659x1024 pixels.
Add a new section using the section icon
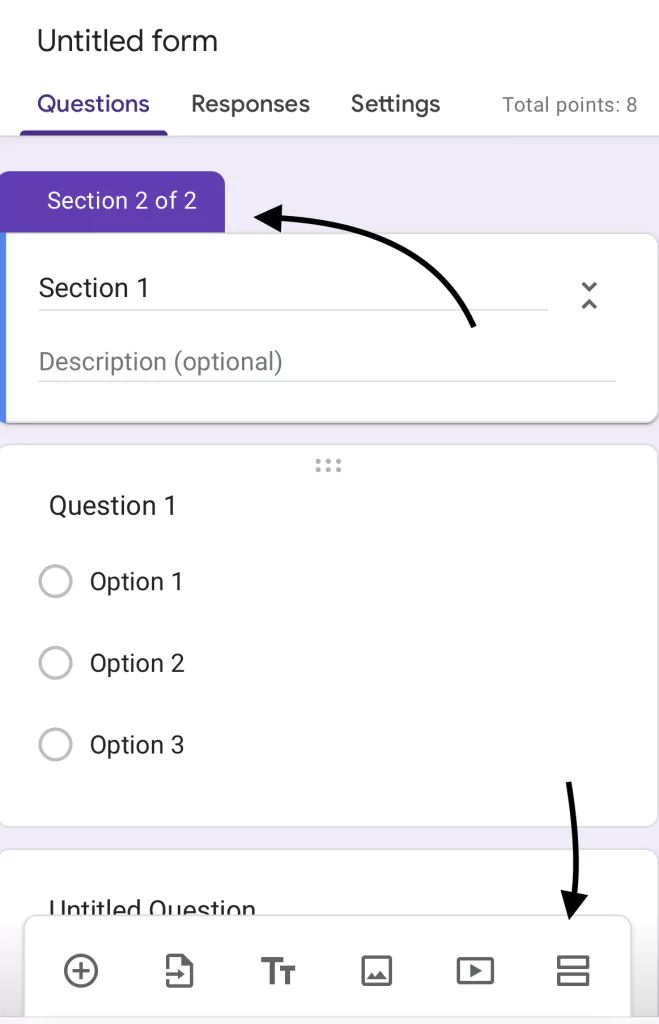(573, 970)
